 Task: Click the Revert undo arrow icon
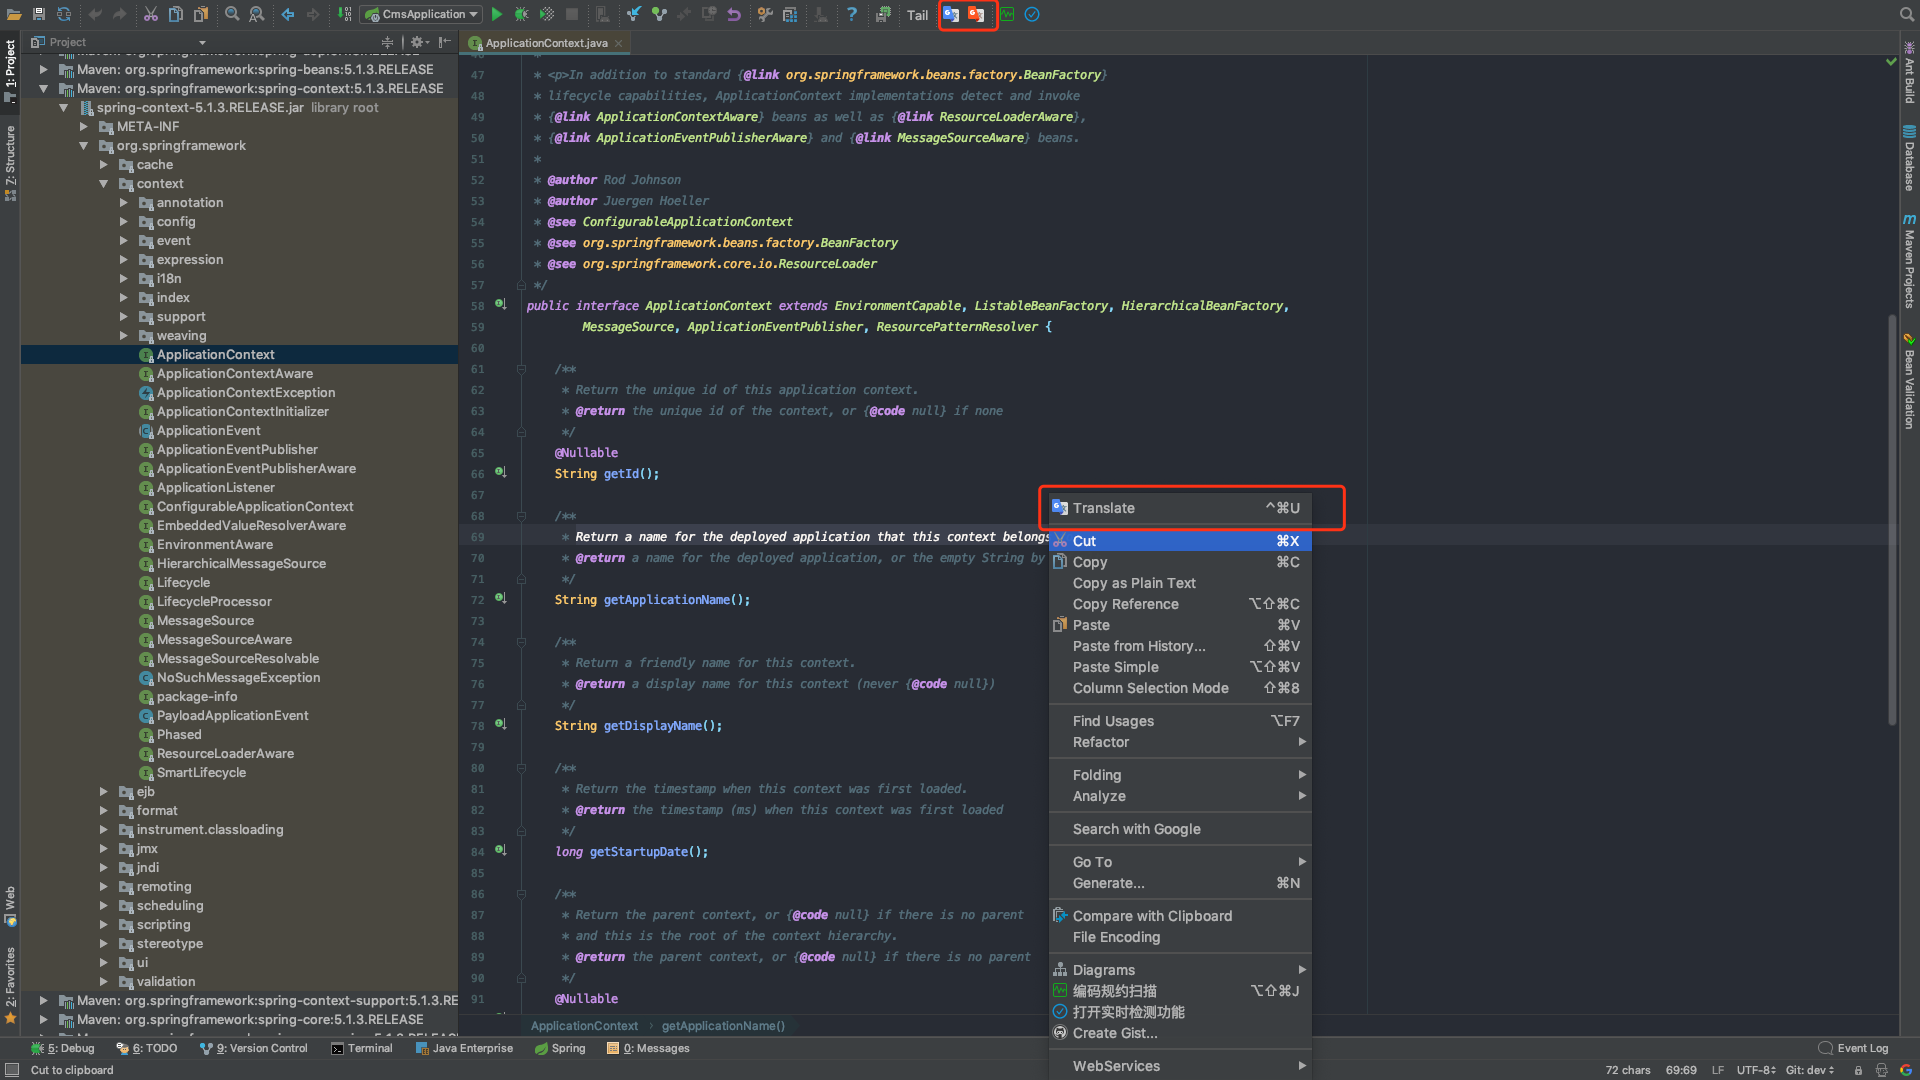(734, 14)
